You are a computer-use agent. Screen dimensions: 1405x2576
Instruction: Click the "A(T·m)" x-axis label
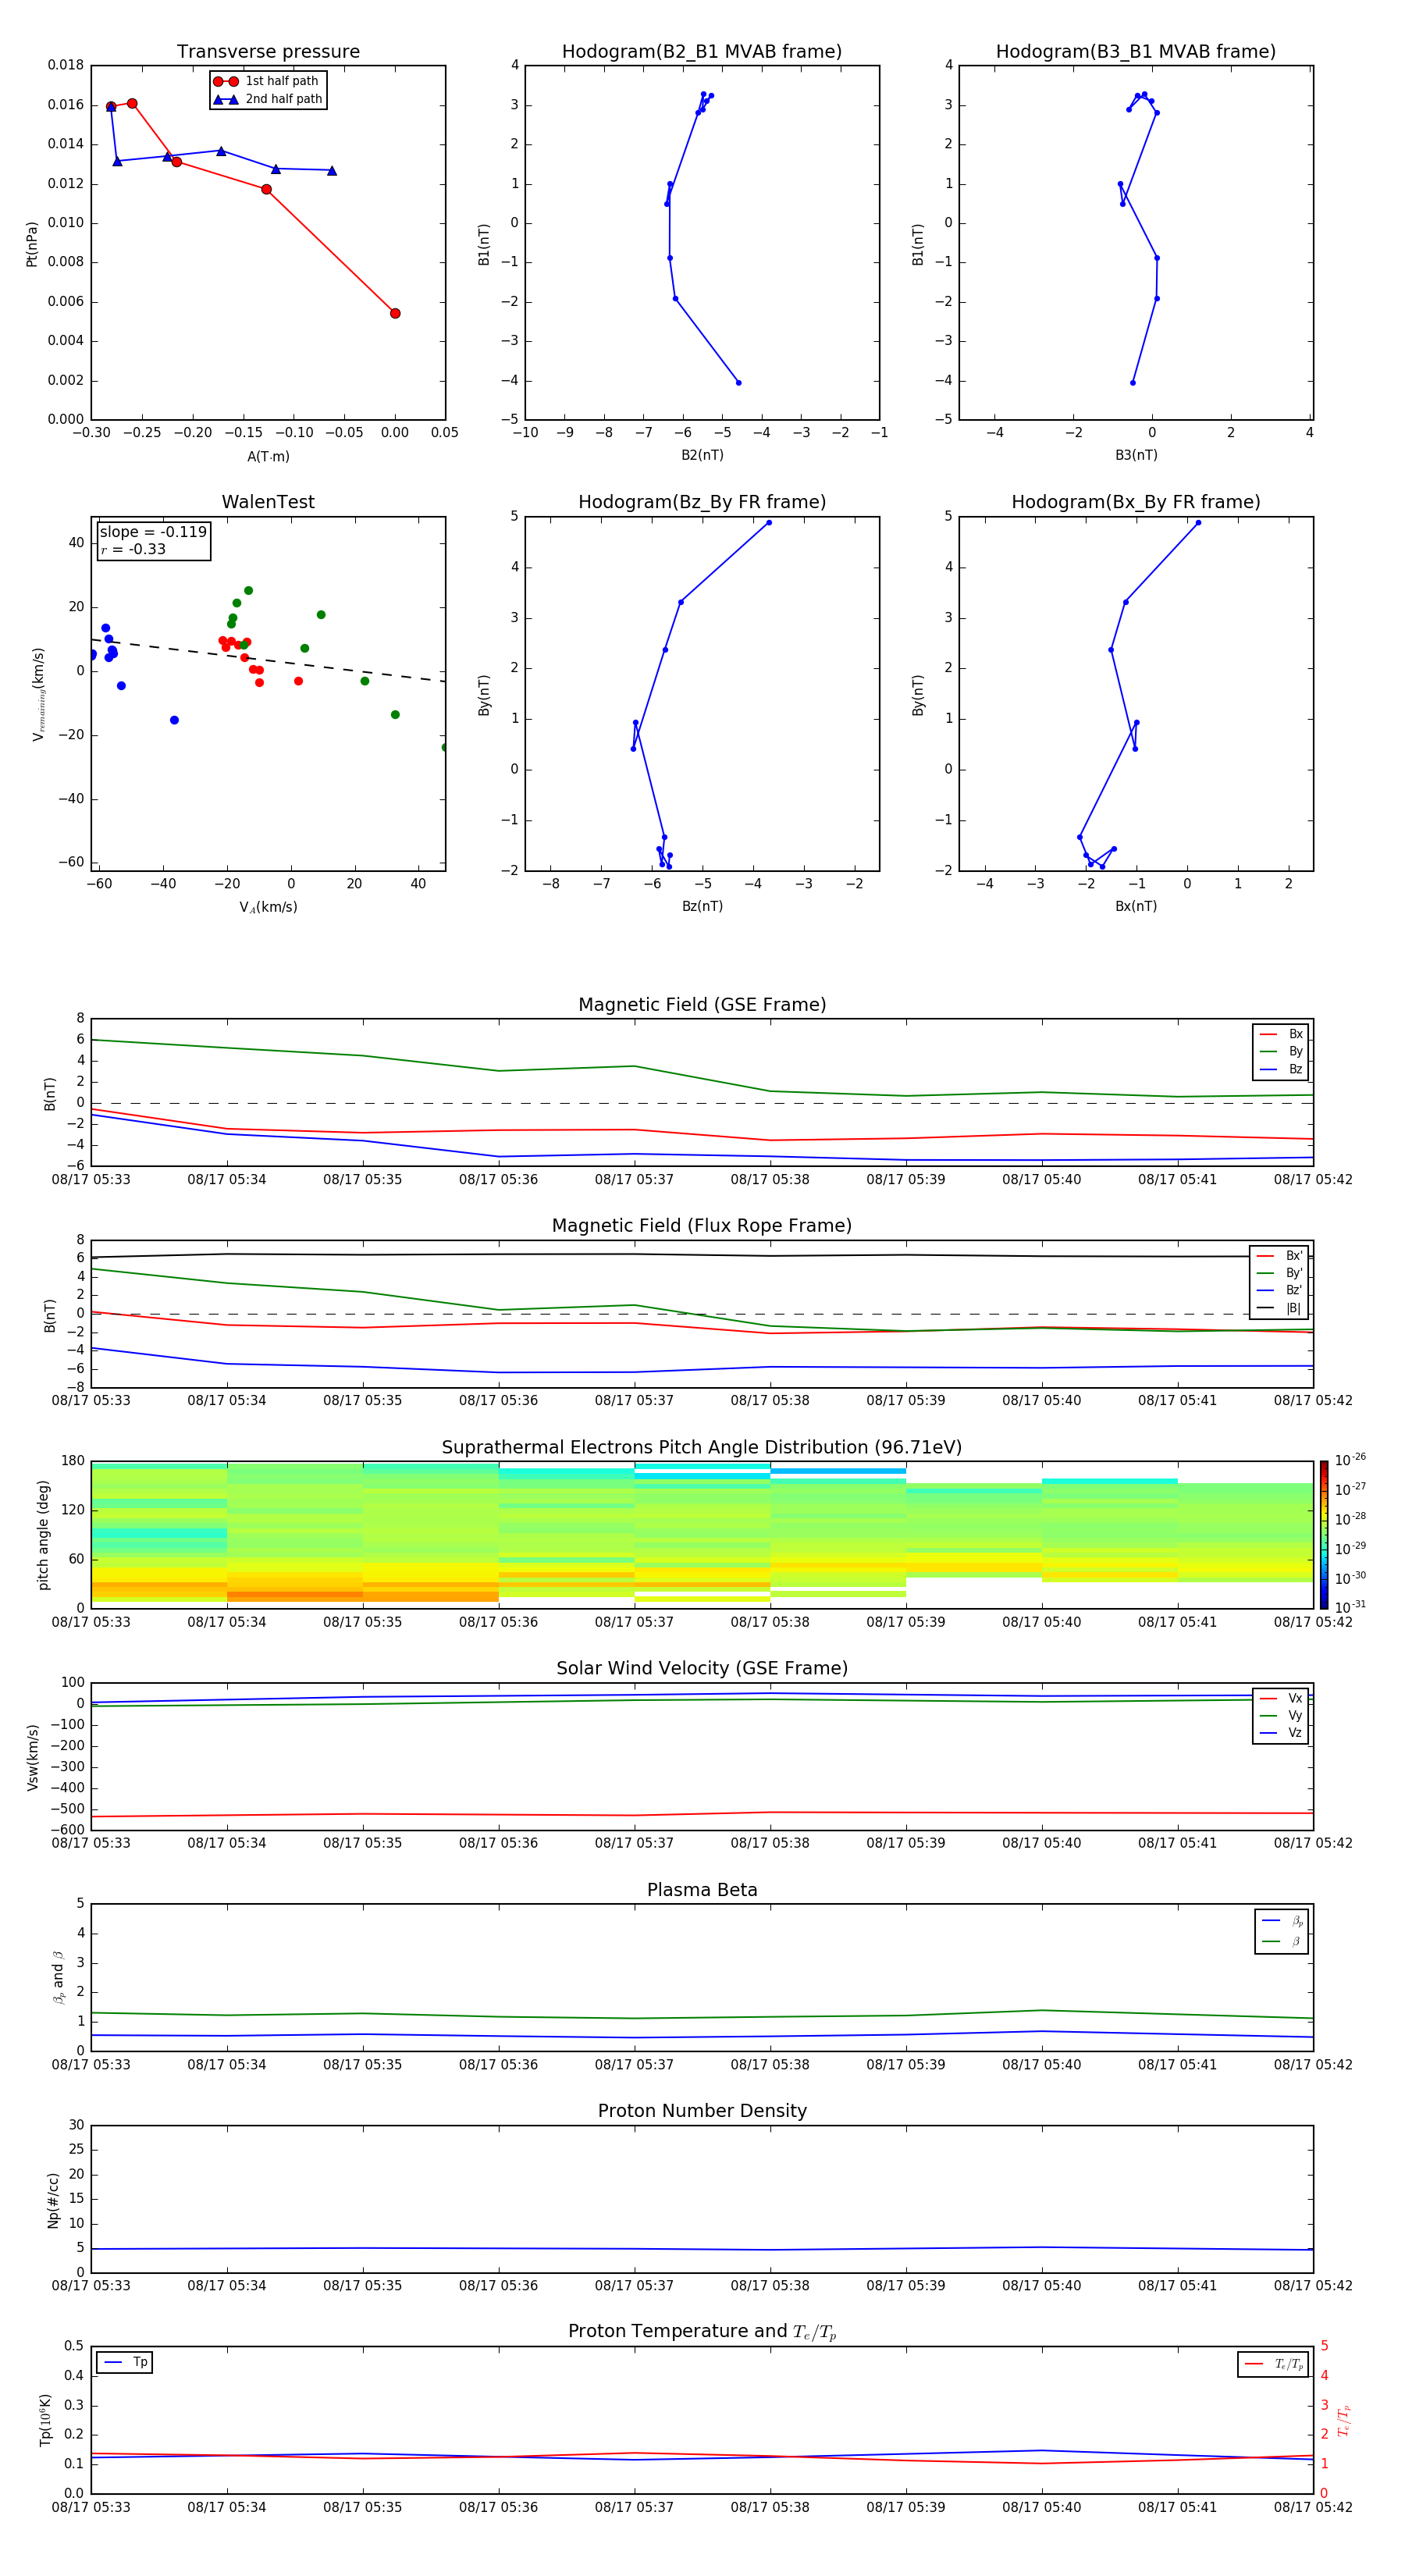[268, 456]
